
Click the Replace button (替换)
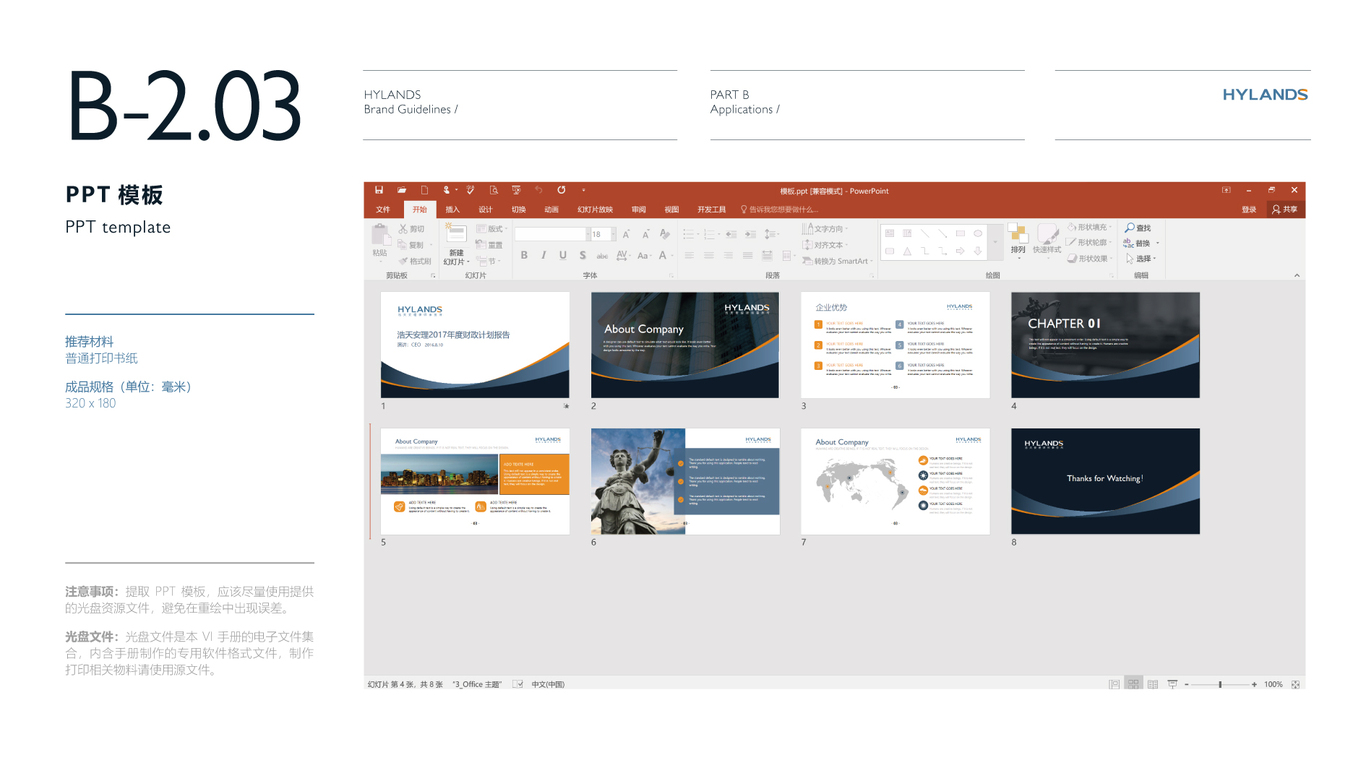(1140, 243)
